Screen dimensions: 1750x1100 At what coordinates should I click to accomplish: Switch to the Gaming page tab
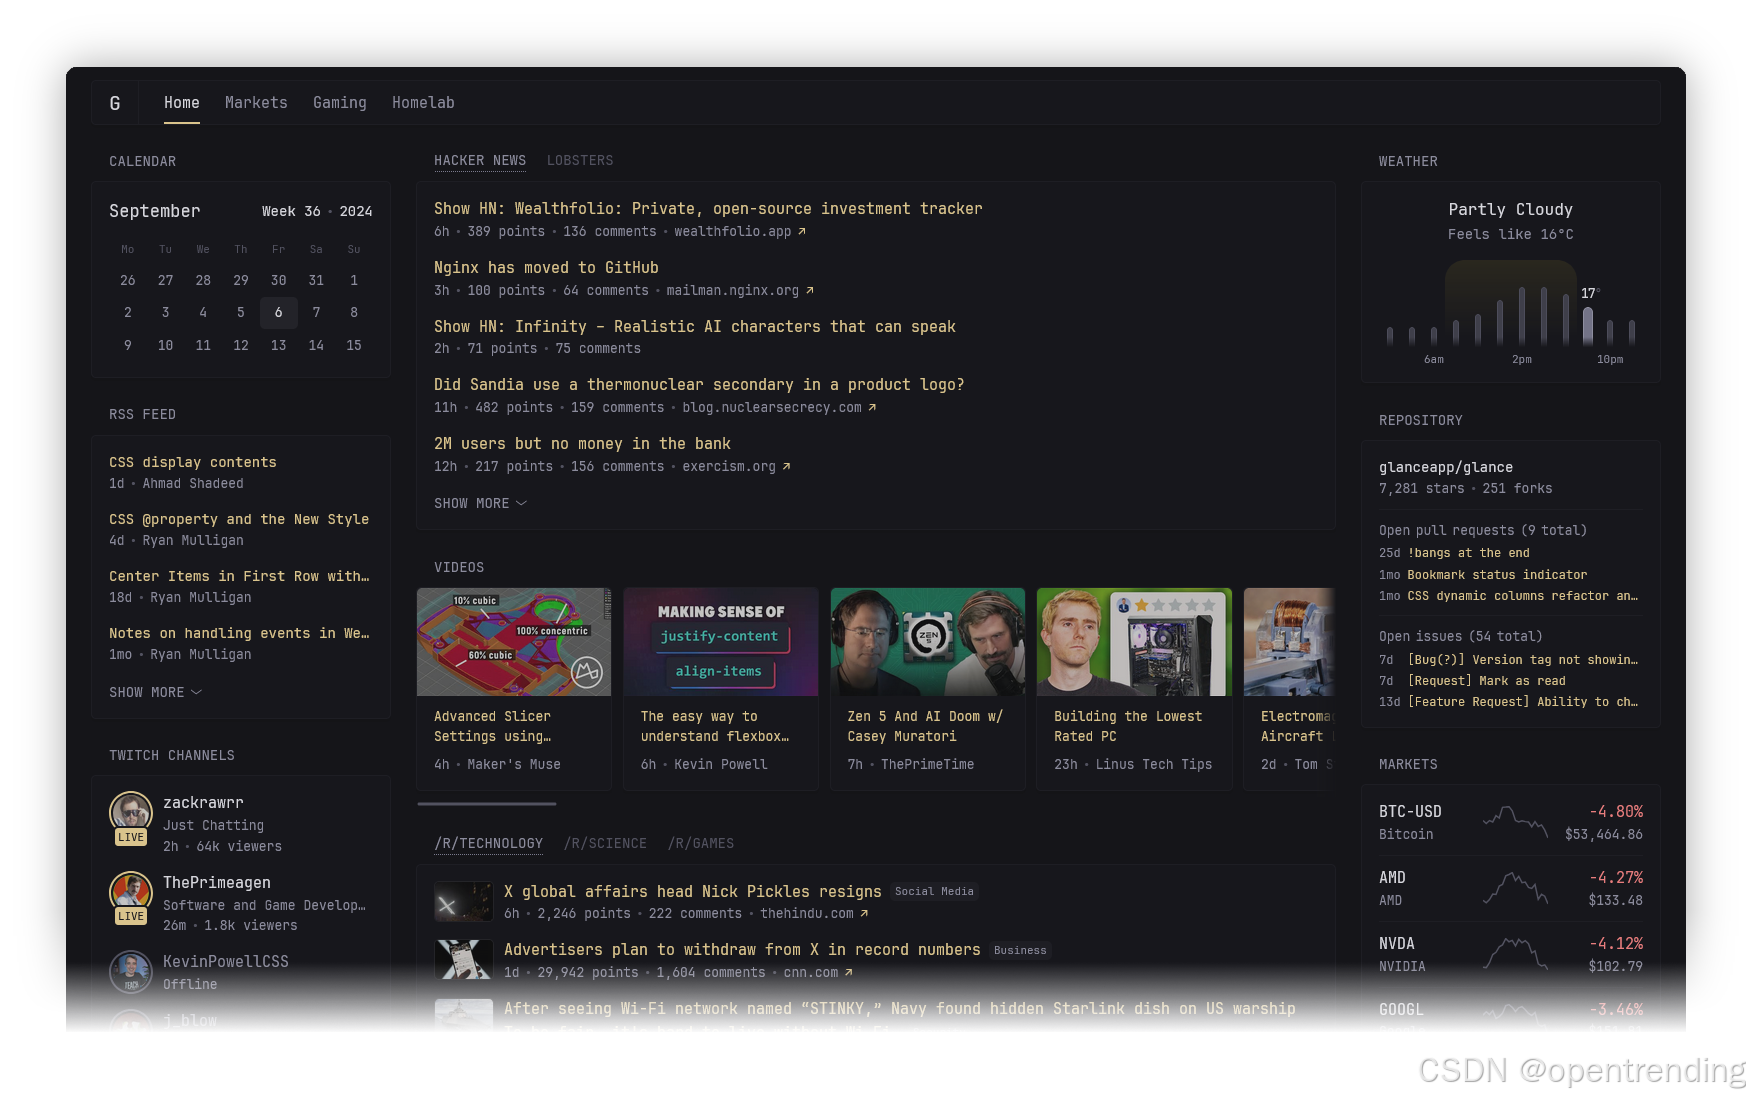340,103
